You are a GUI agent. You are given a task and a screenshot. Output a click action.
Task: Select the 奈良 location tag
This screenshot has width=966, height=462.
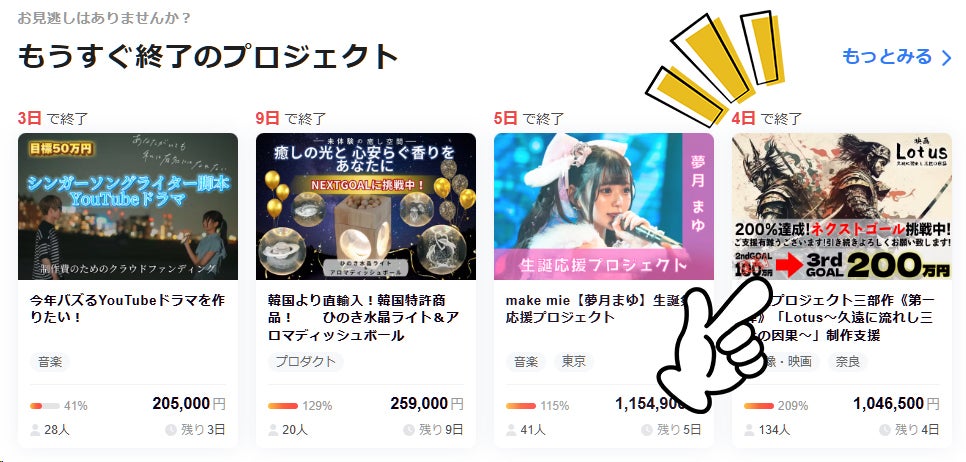tap(847, 362)
